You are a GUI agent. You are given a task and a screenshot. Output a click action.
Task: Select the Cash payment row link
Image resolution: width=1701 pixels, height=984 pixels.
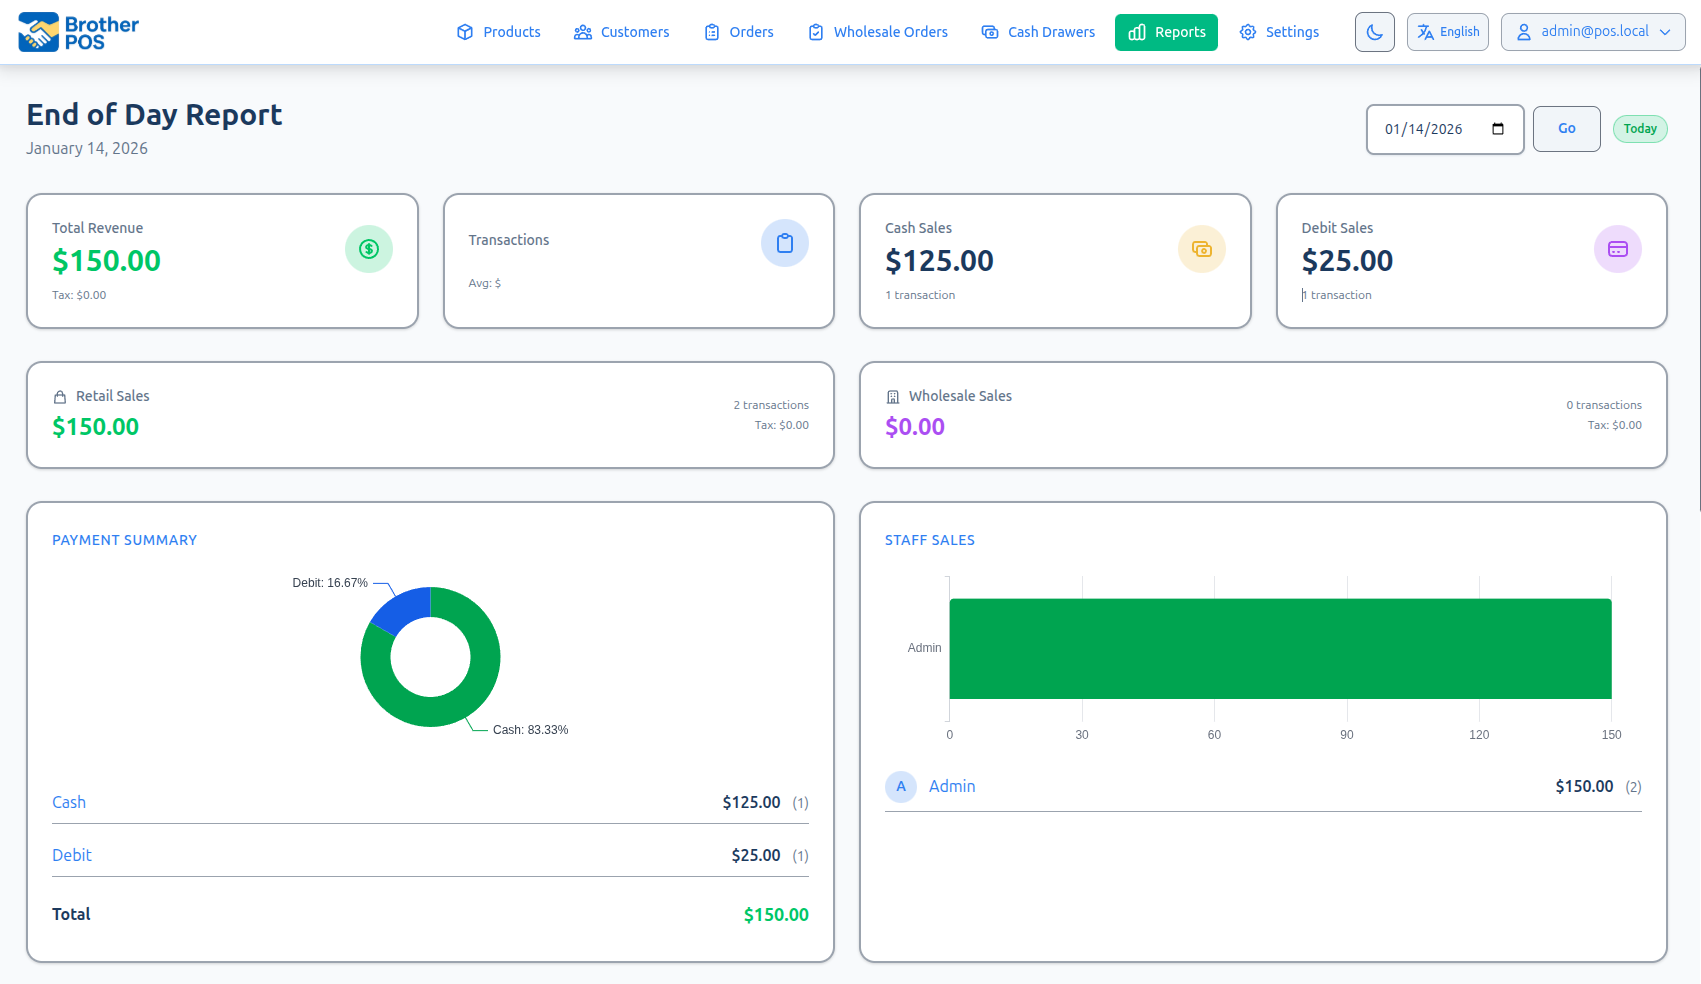69,802
